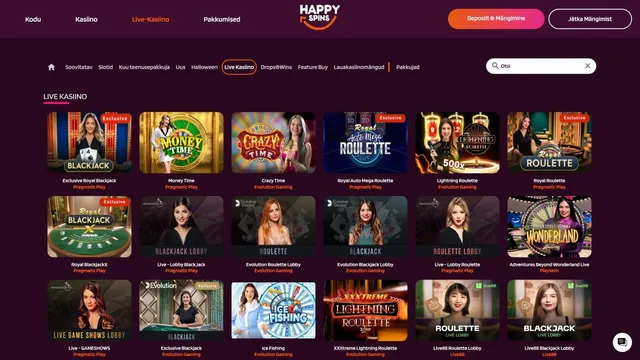Image resolution: width=640 pixels, height=360 pixels.
Task: Open Adventures Beyond Wonderland Live tile
Action: click(x=549, y=227)
